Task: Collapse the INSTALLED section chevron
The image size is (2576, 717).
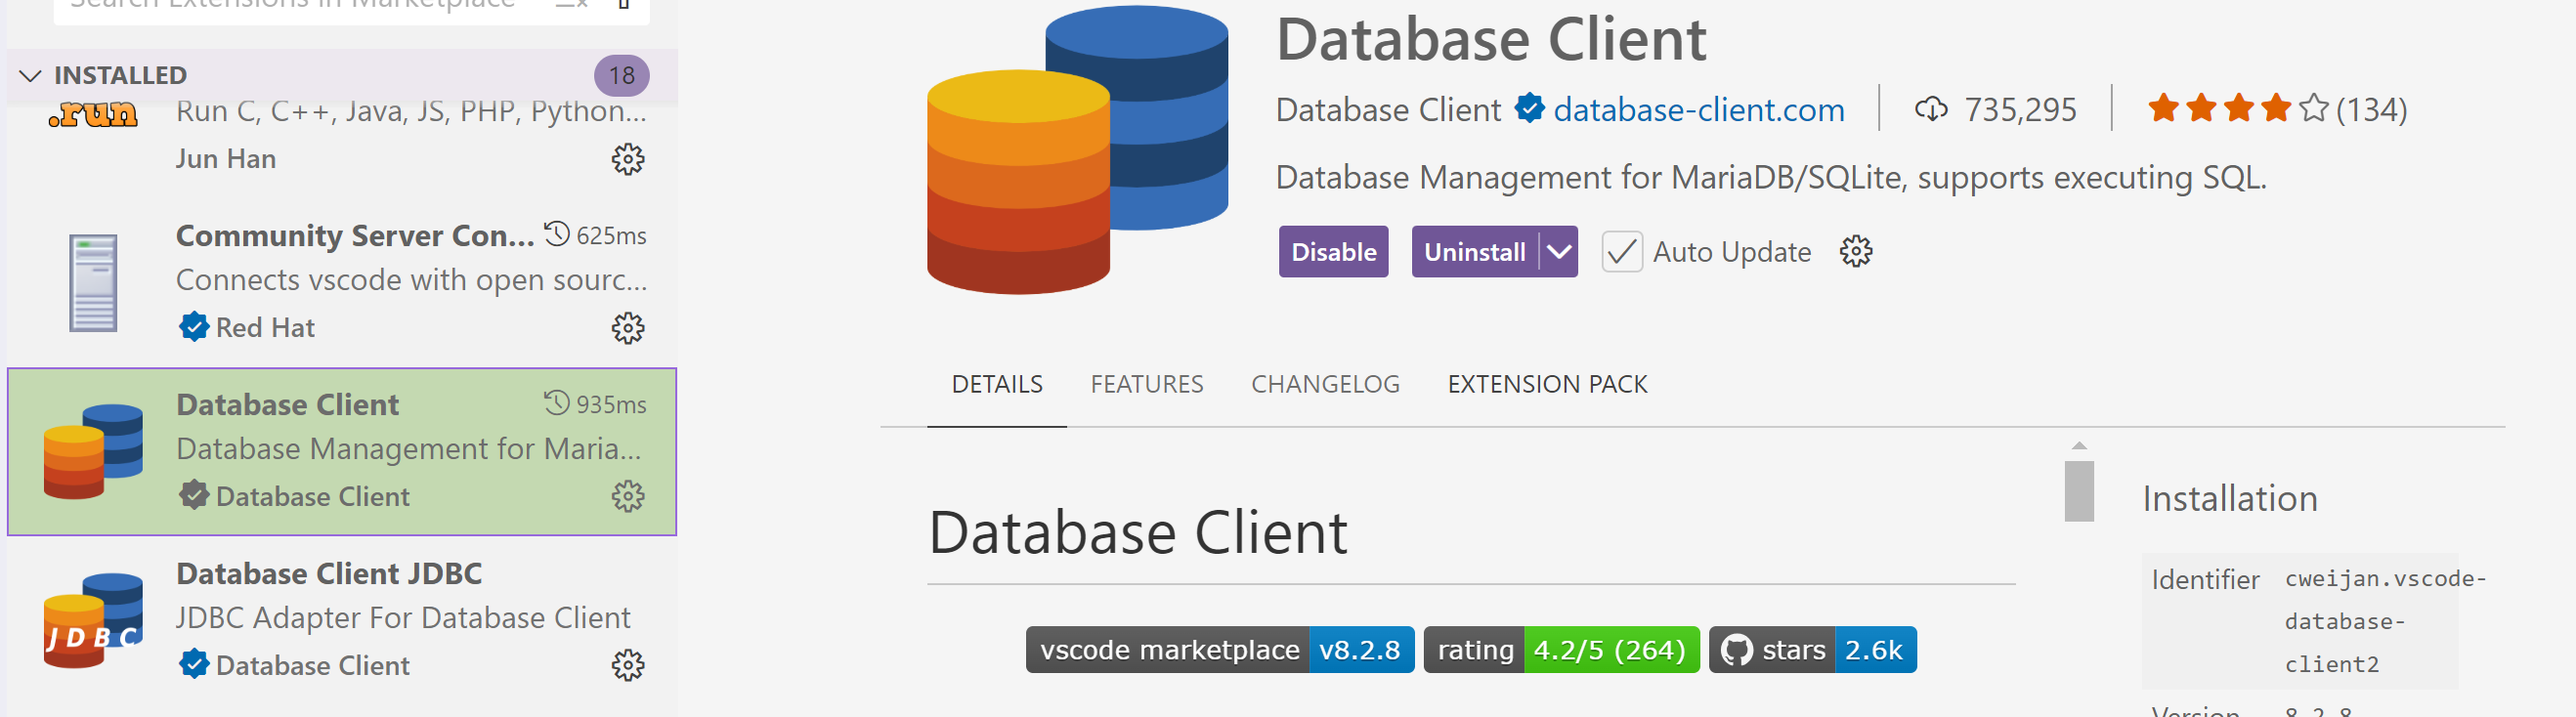Action: click(30, 76)
